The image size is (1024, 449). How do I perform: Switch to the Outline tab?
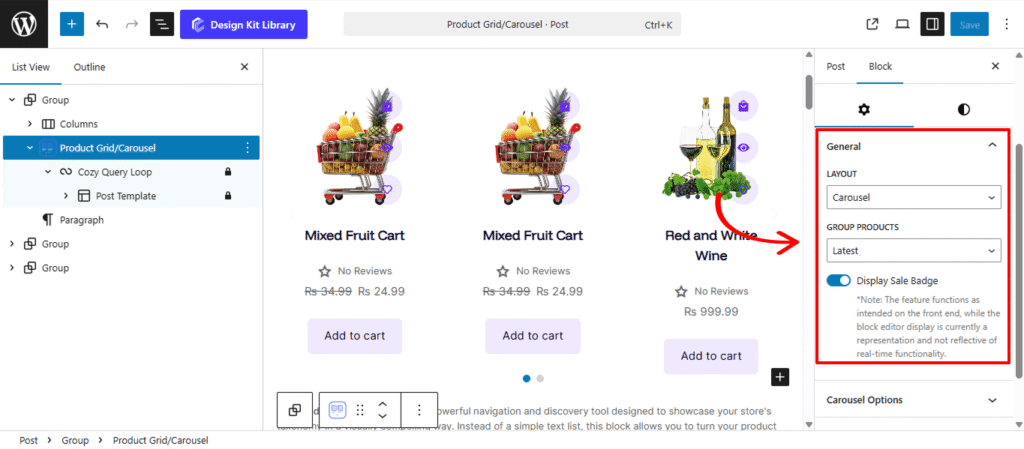(x=89, y=67)
